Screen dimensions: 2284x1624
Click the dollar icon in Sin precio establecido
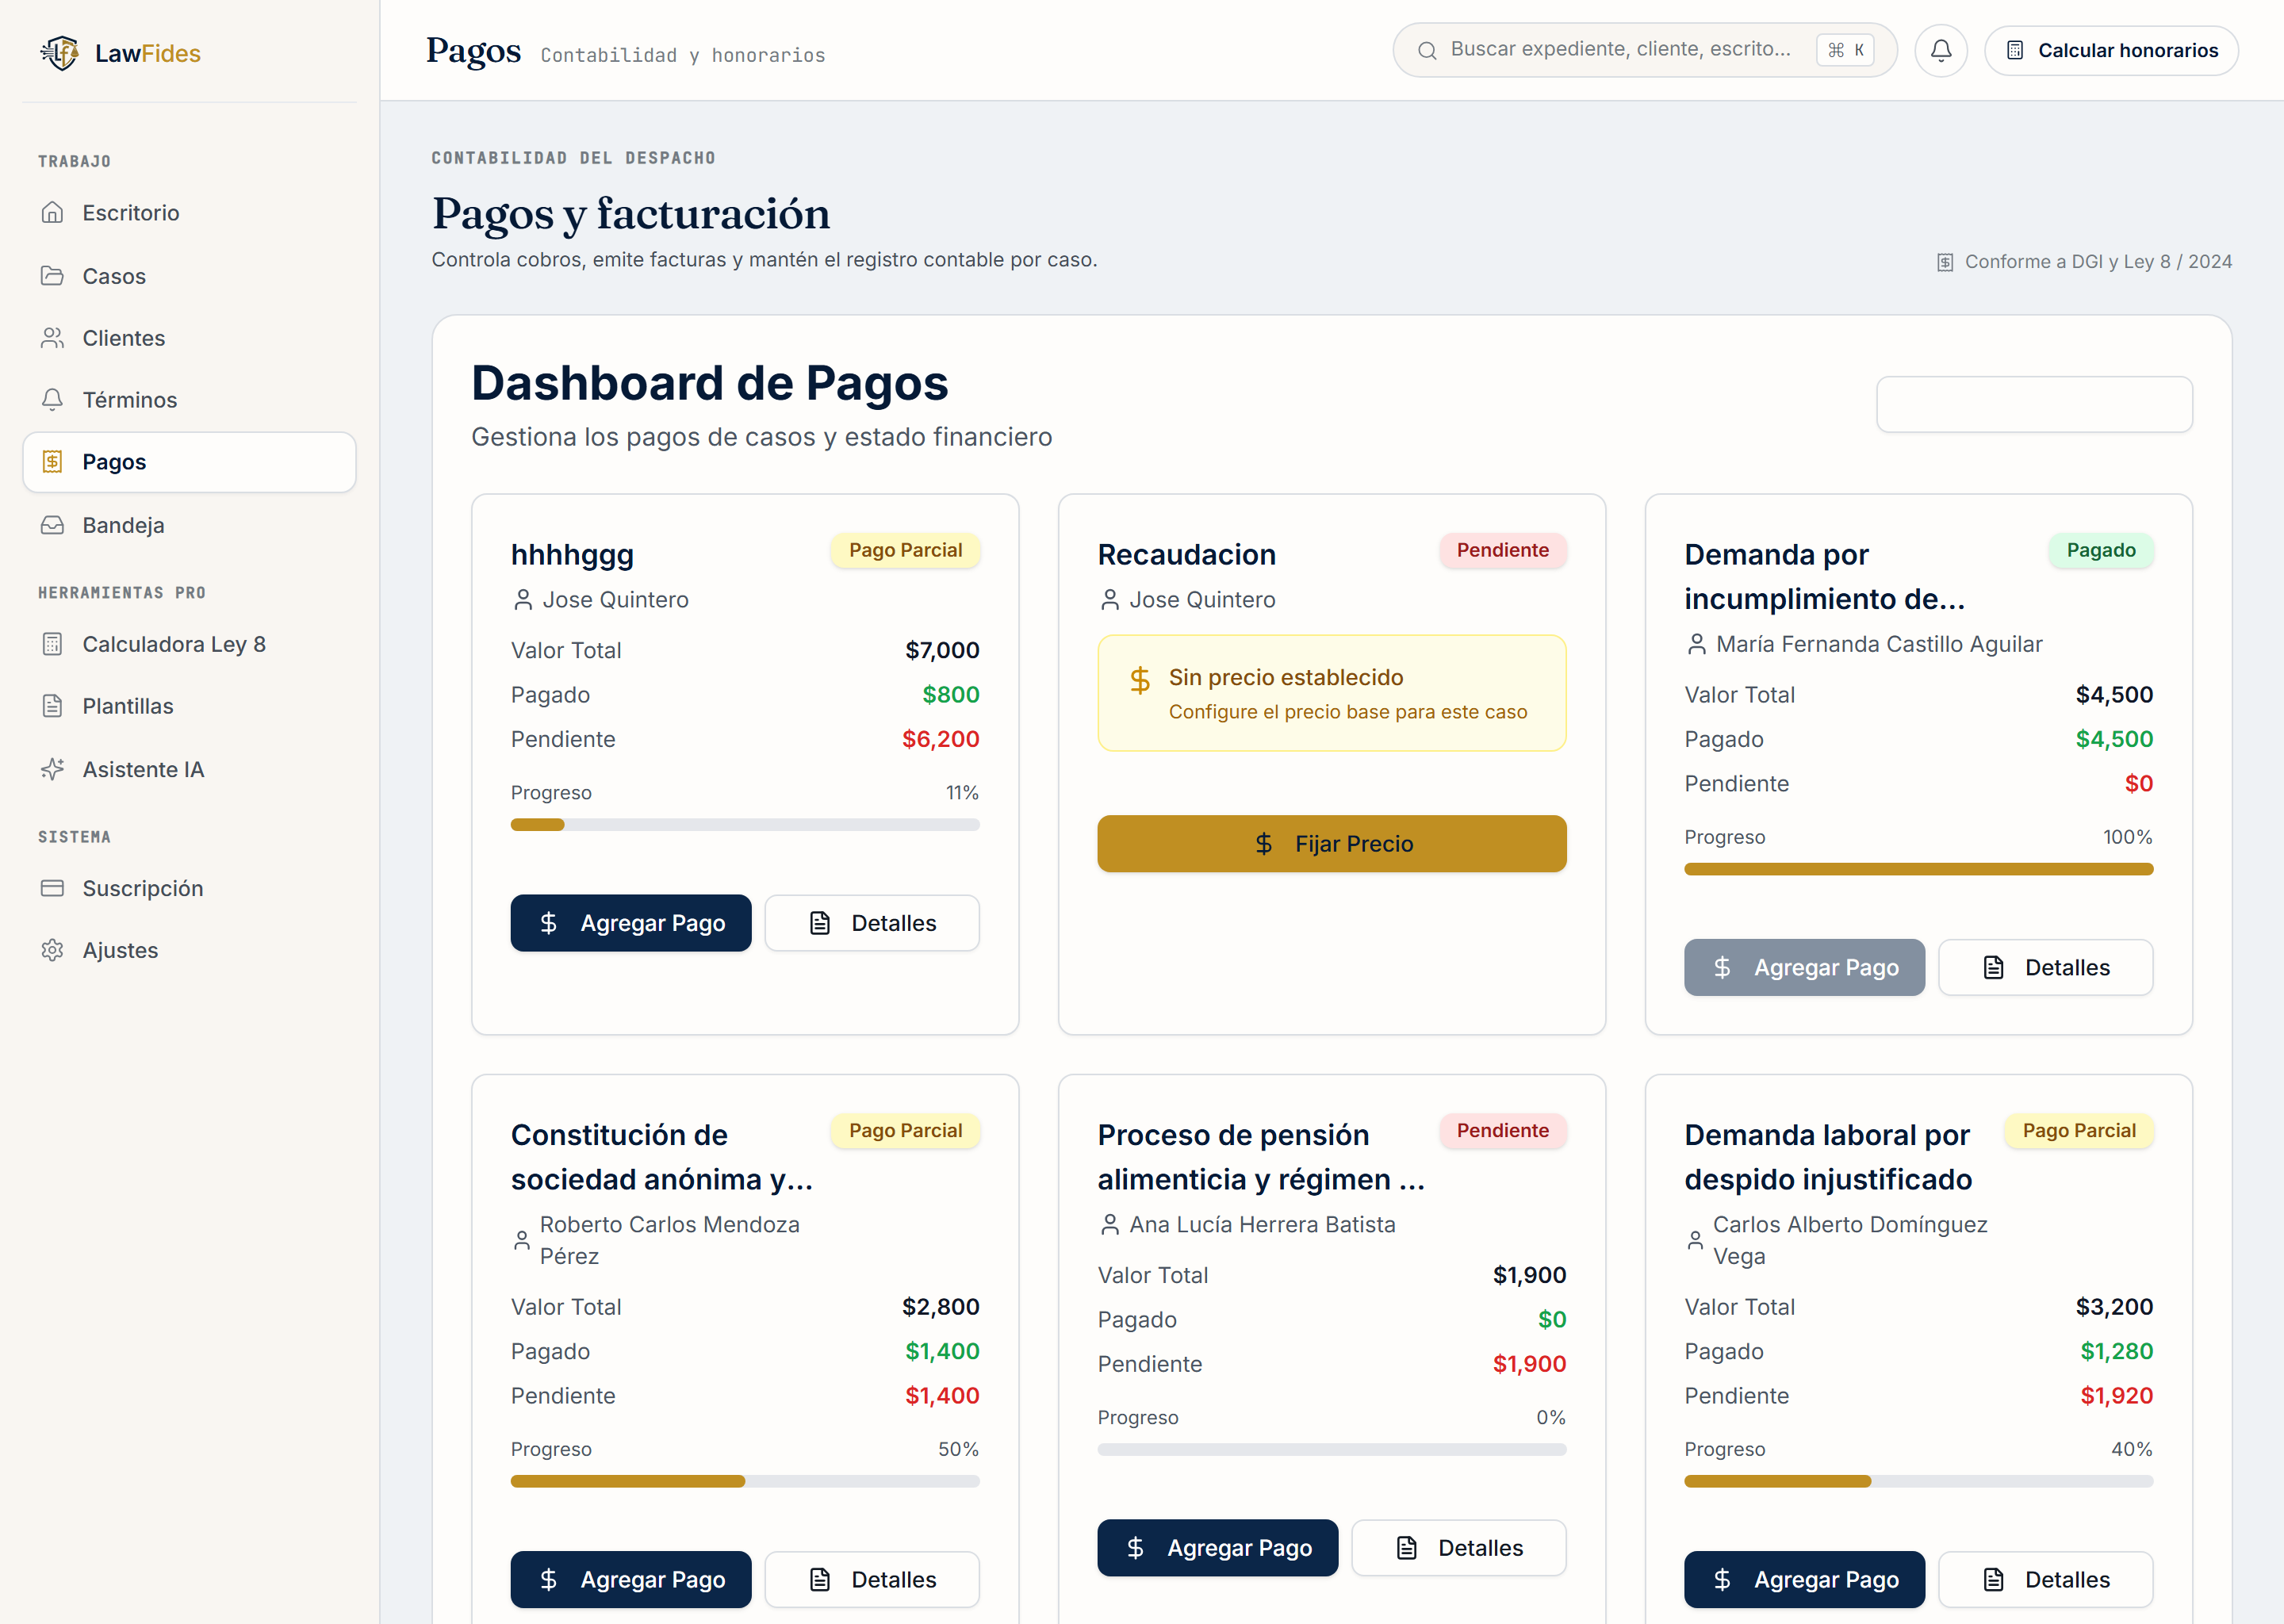pos(1140,681)
